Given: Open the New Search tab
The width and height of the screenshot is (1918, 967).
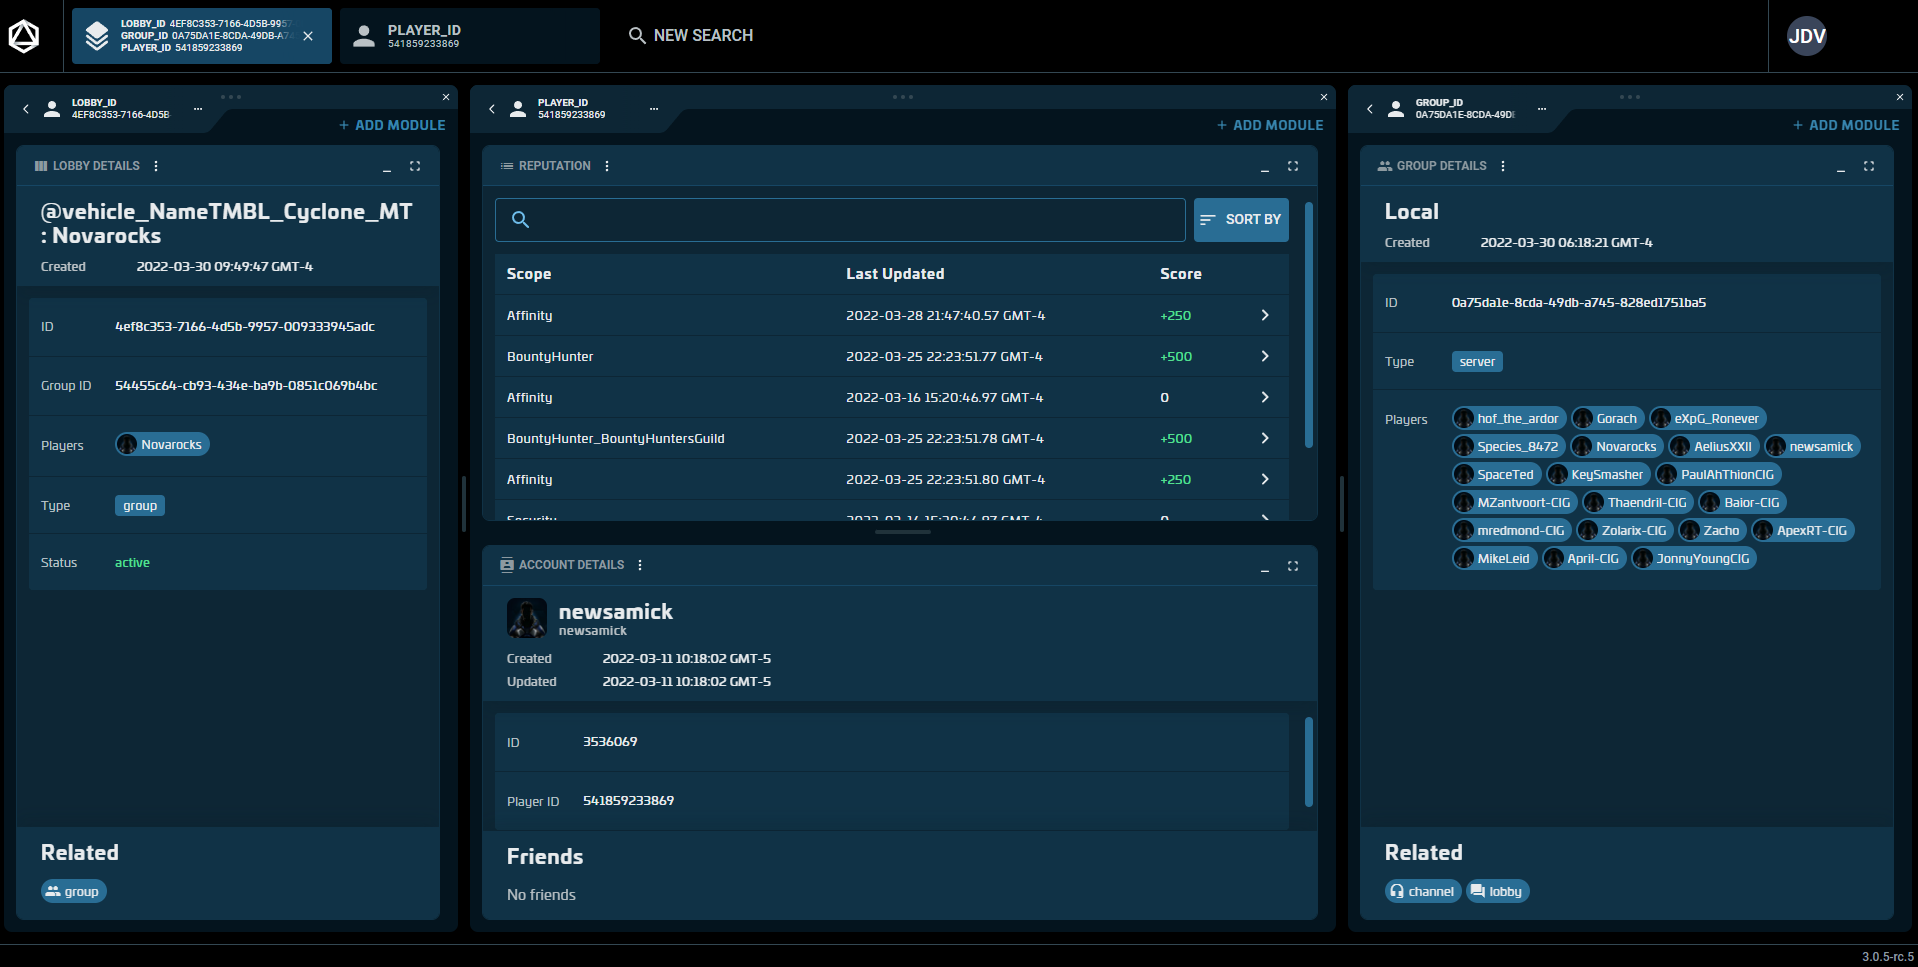Looking at the screenshot, I should [x=691, y=36].
